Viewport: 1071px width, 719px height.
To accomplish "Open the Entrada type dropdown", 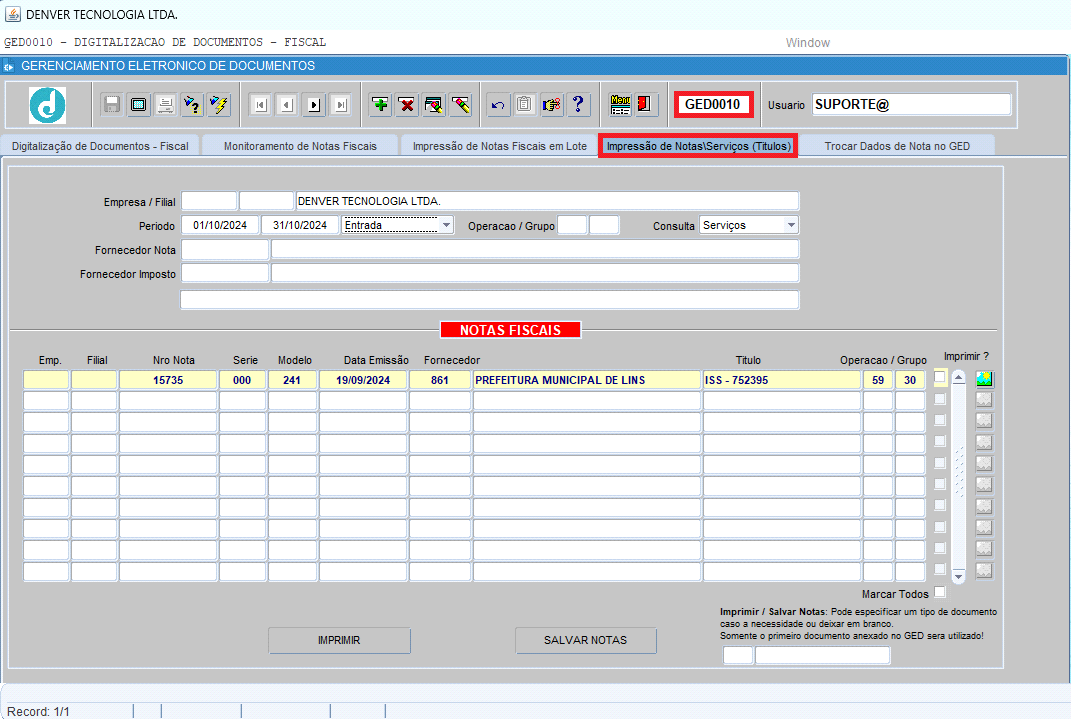I will [446, 225].
